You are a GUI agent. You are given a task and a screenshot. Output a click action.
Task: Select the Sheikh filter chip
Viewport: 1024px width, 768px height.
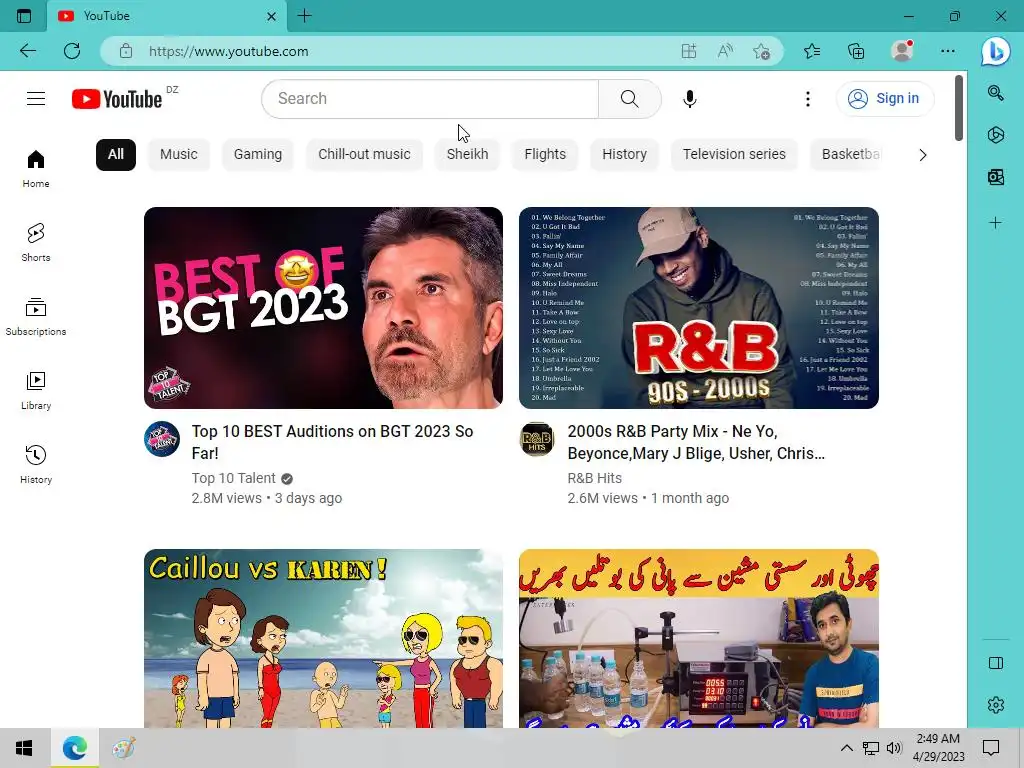click(x=468, y=155)
